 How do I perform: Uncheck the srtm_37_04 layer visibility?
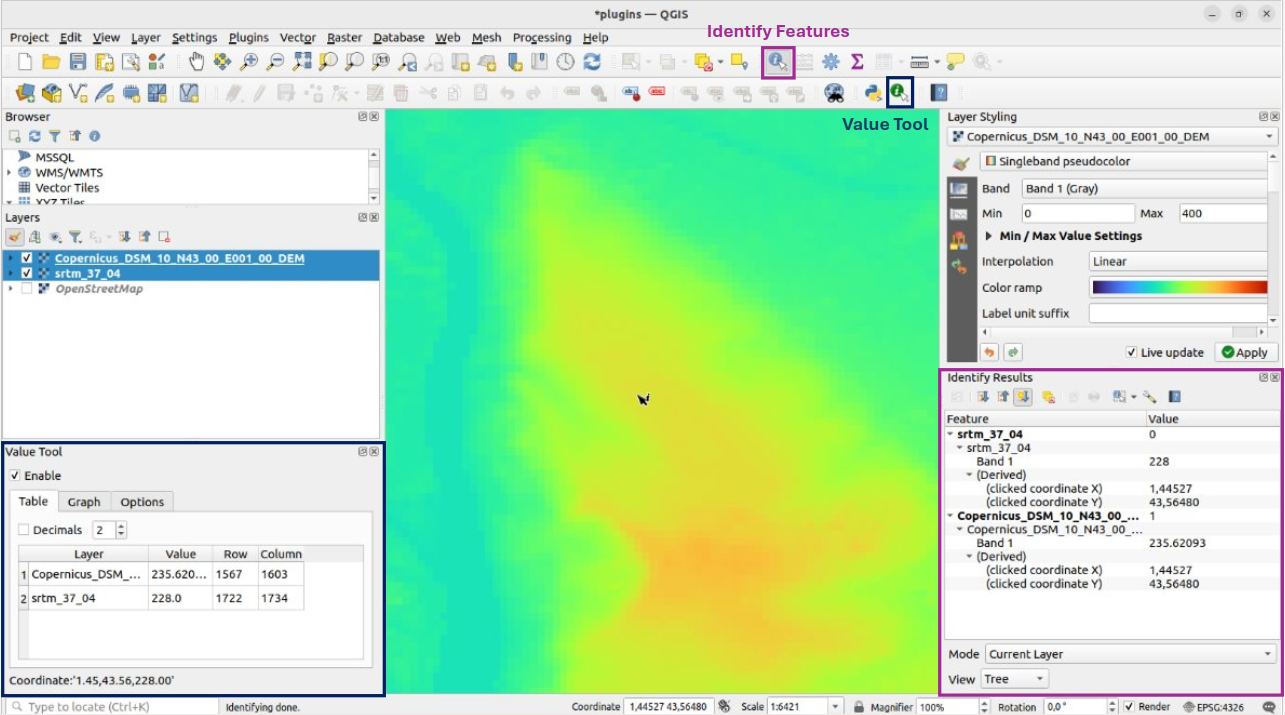point(27,273)
